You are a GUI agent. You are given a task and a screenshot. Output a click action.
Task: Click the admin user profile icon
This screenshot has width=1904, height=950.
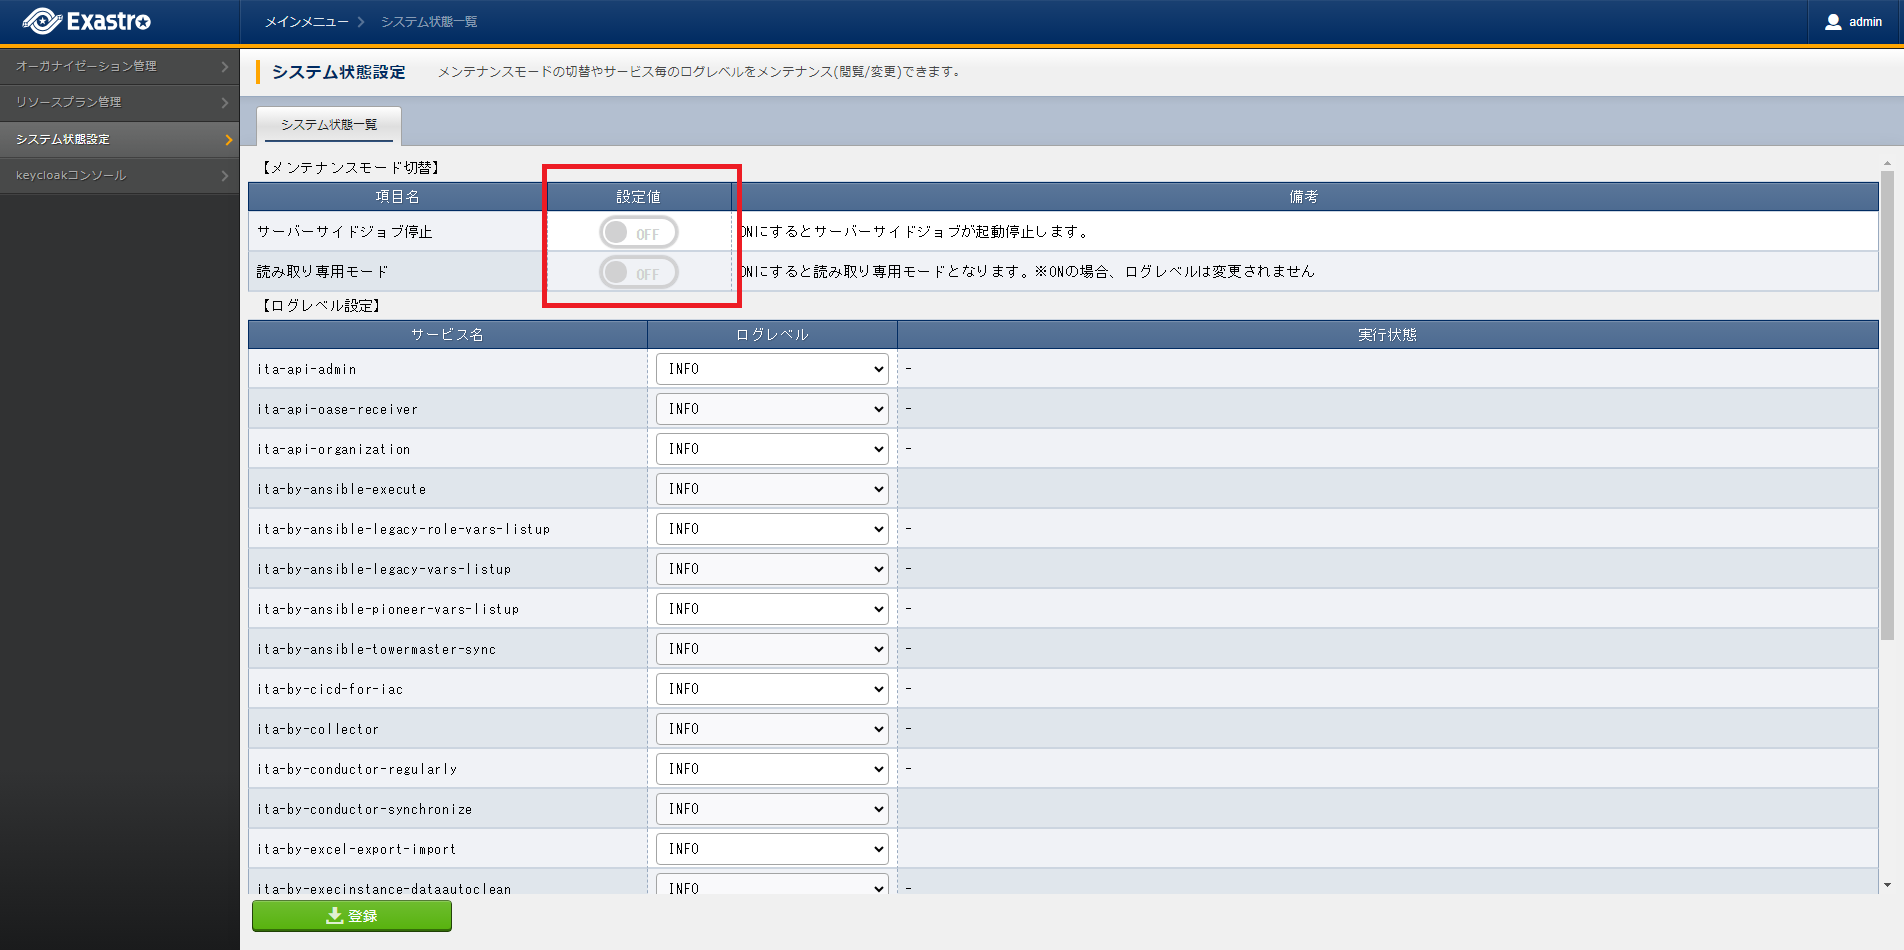[1832, 22]
